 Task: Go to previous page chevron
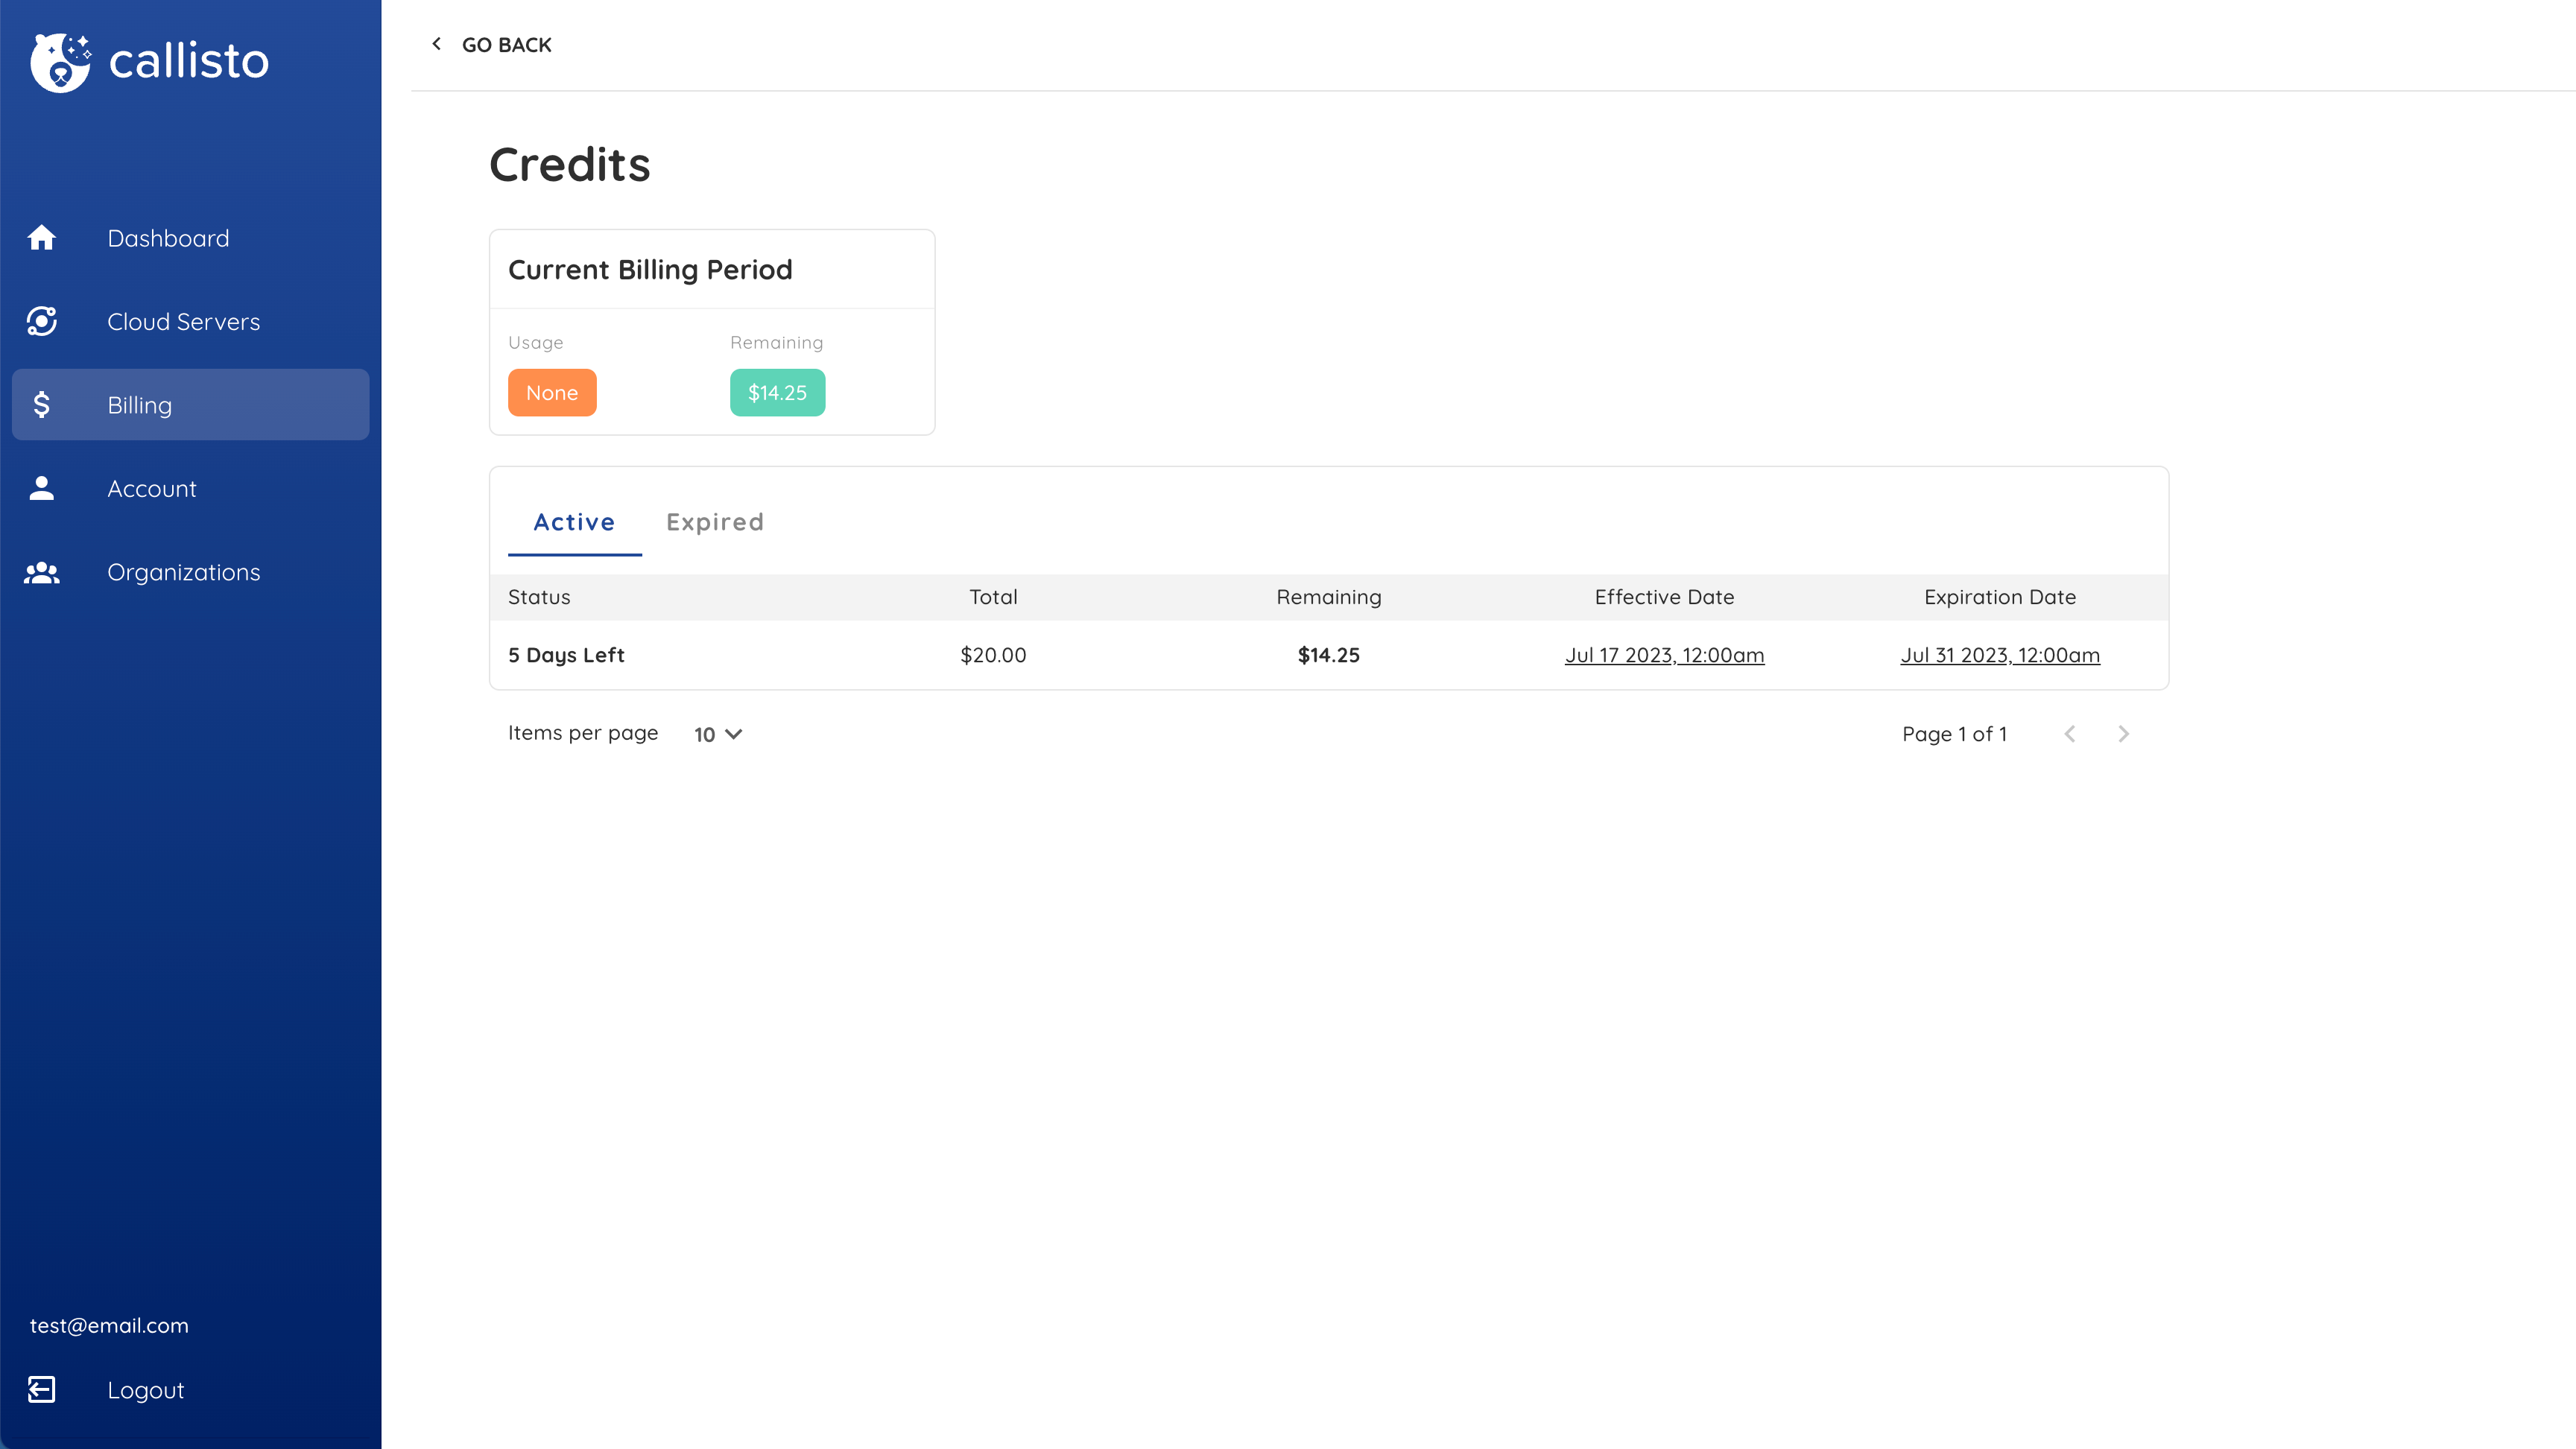click(x=2070, y=734)
